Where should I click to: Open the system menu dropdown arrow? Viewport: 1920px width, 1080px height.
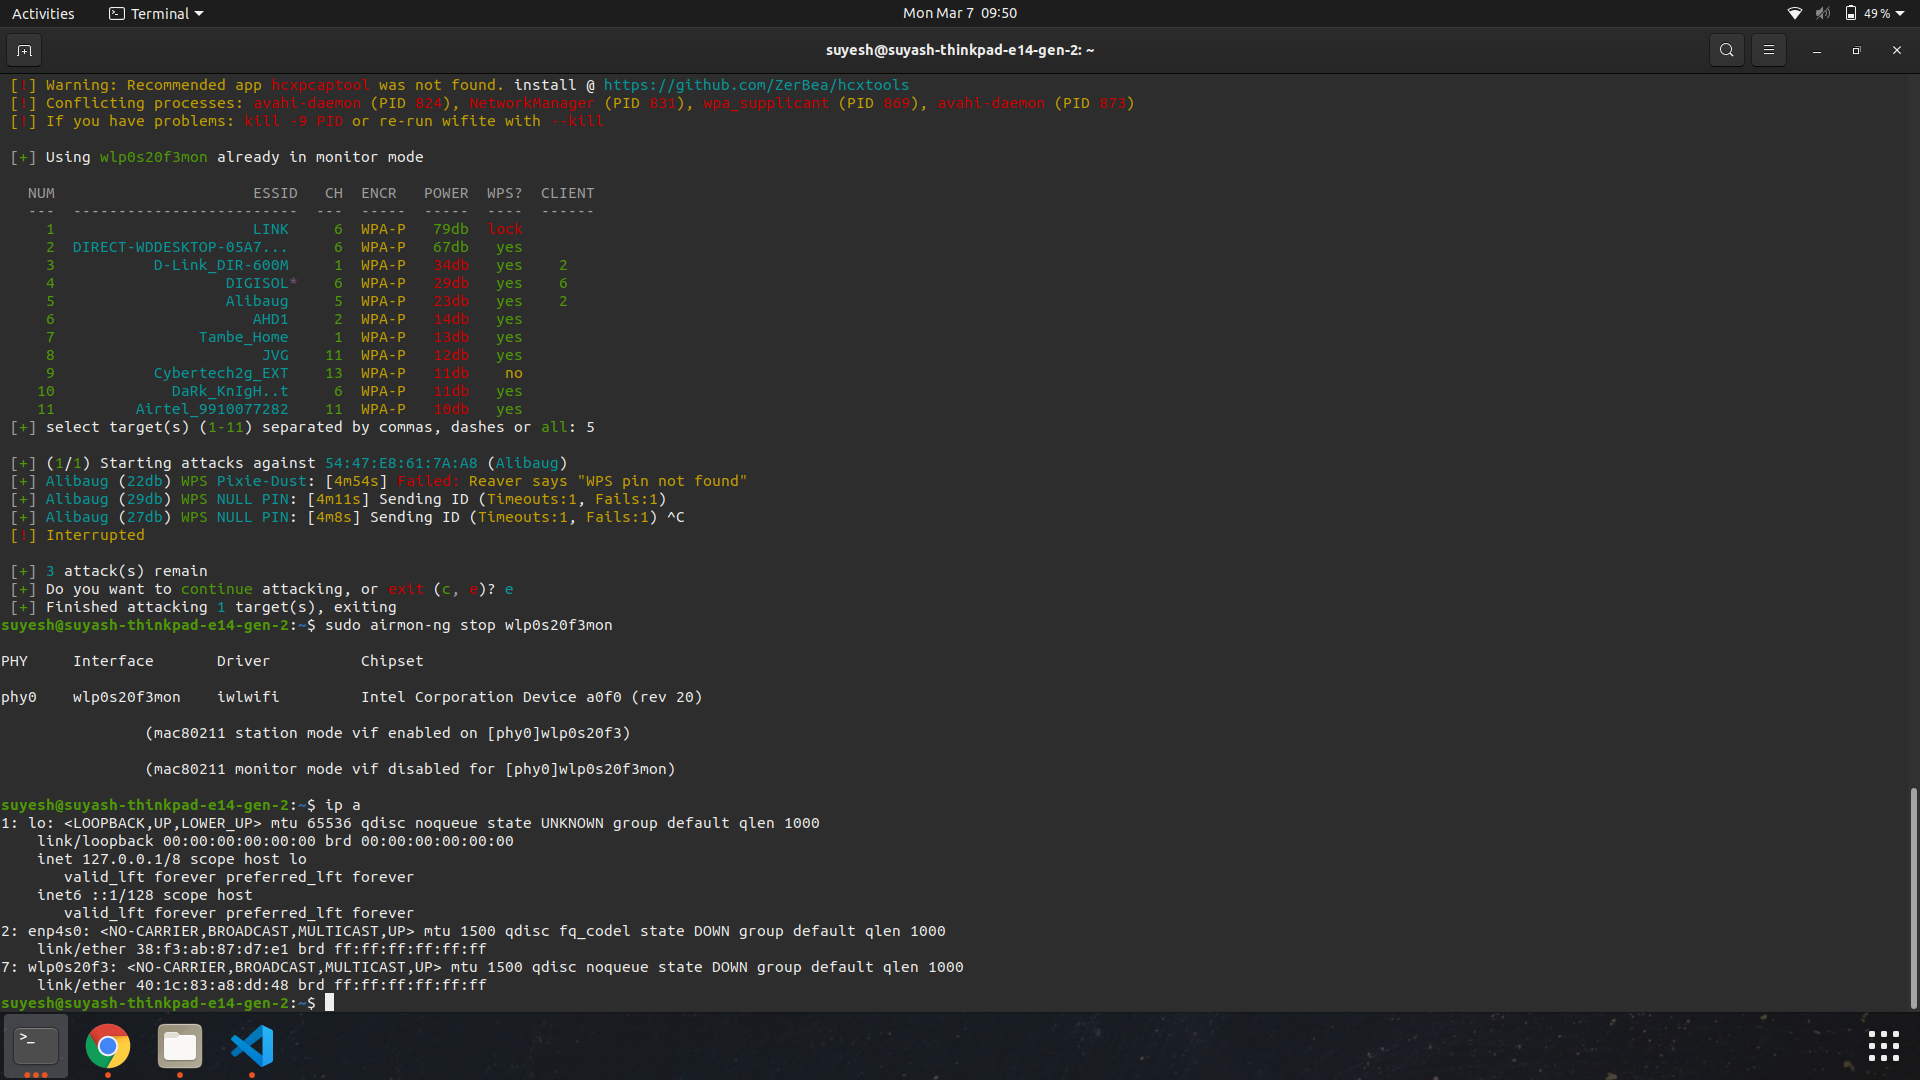(x=1900, y=13)
